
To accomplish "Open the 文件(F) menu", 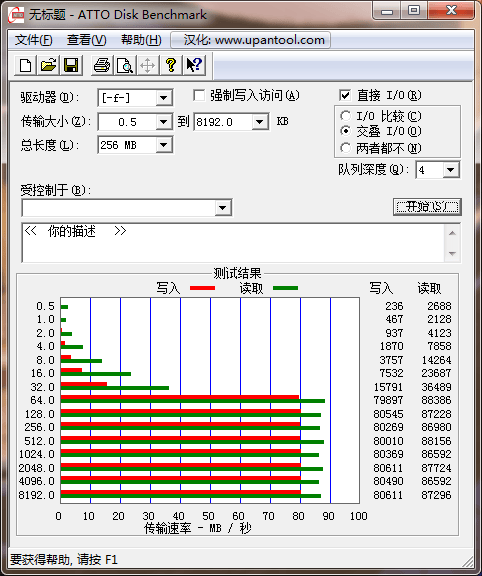I will point(33,40).
